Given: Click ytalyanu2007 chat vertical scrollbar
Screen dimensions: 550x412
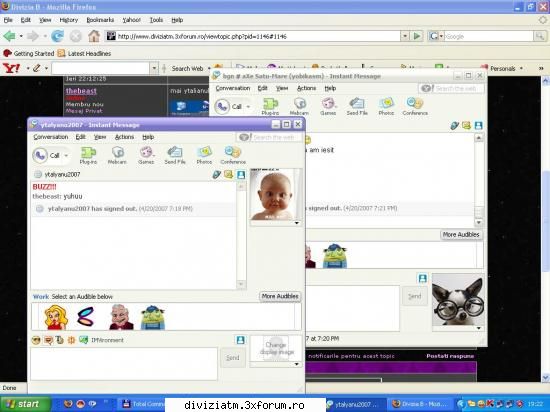Looking at the screenshot, I should [241, 235].
